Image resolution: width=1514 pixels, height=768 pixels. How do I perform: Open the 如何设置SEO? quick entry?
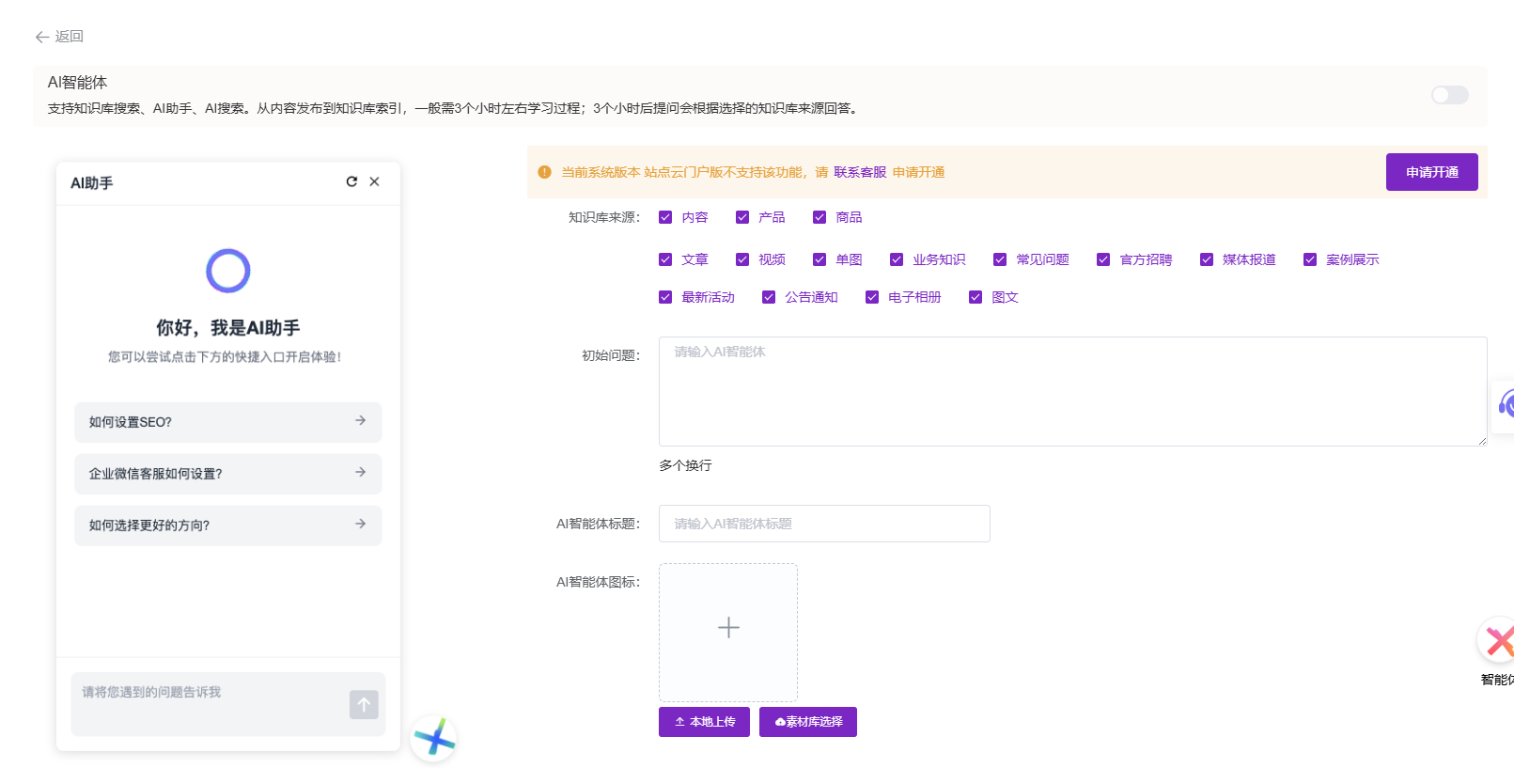[x=228, y=422]
